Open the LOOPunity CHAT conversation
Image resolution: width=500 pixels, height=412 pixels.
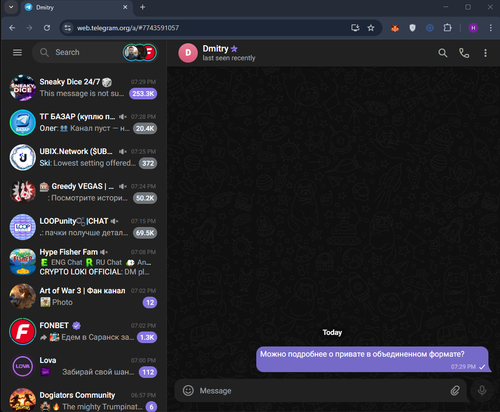point(83,227)
